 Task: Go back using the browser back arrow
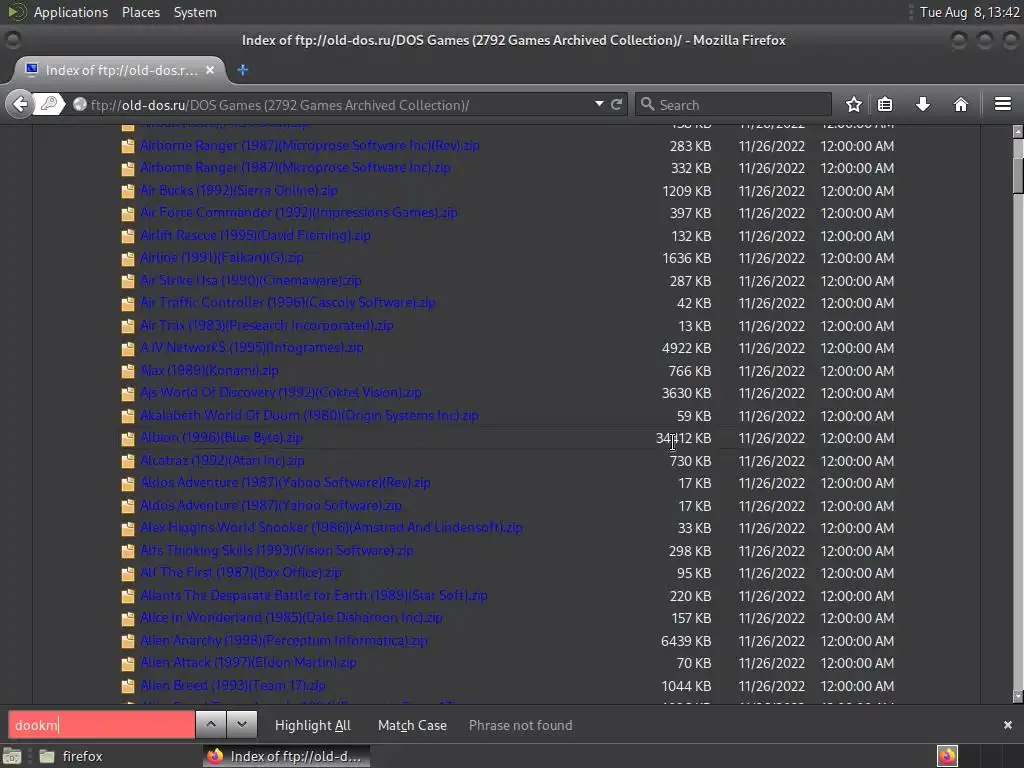[x=20, y=104]
